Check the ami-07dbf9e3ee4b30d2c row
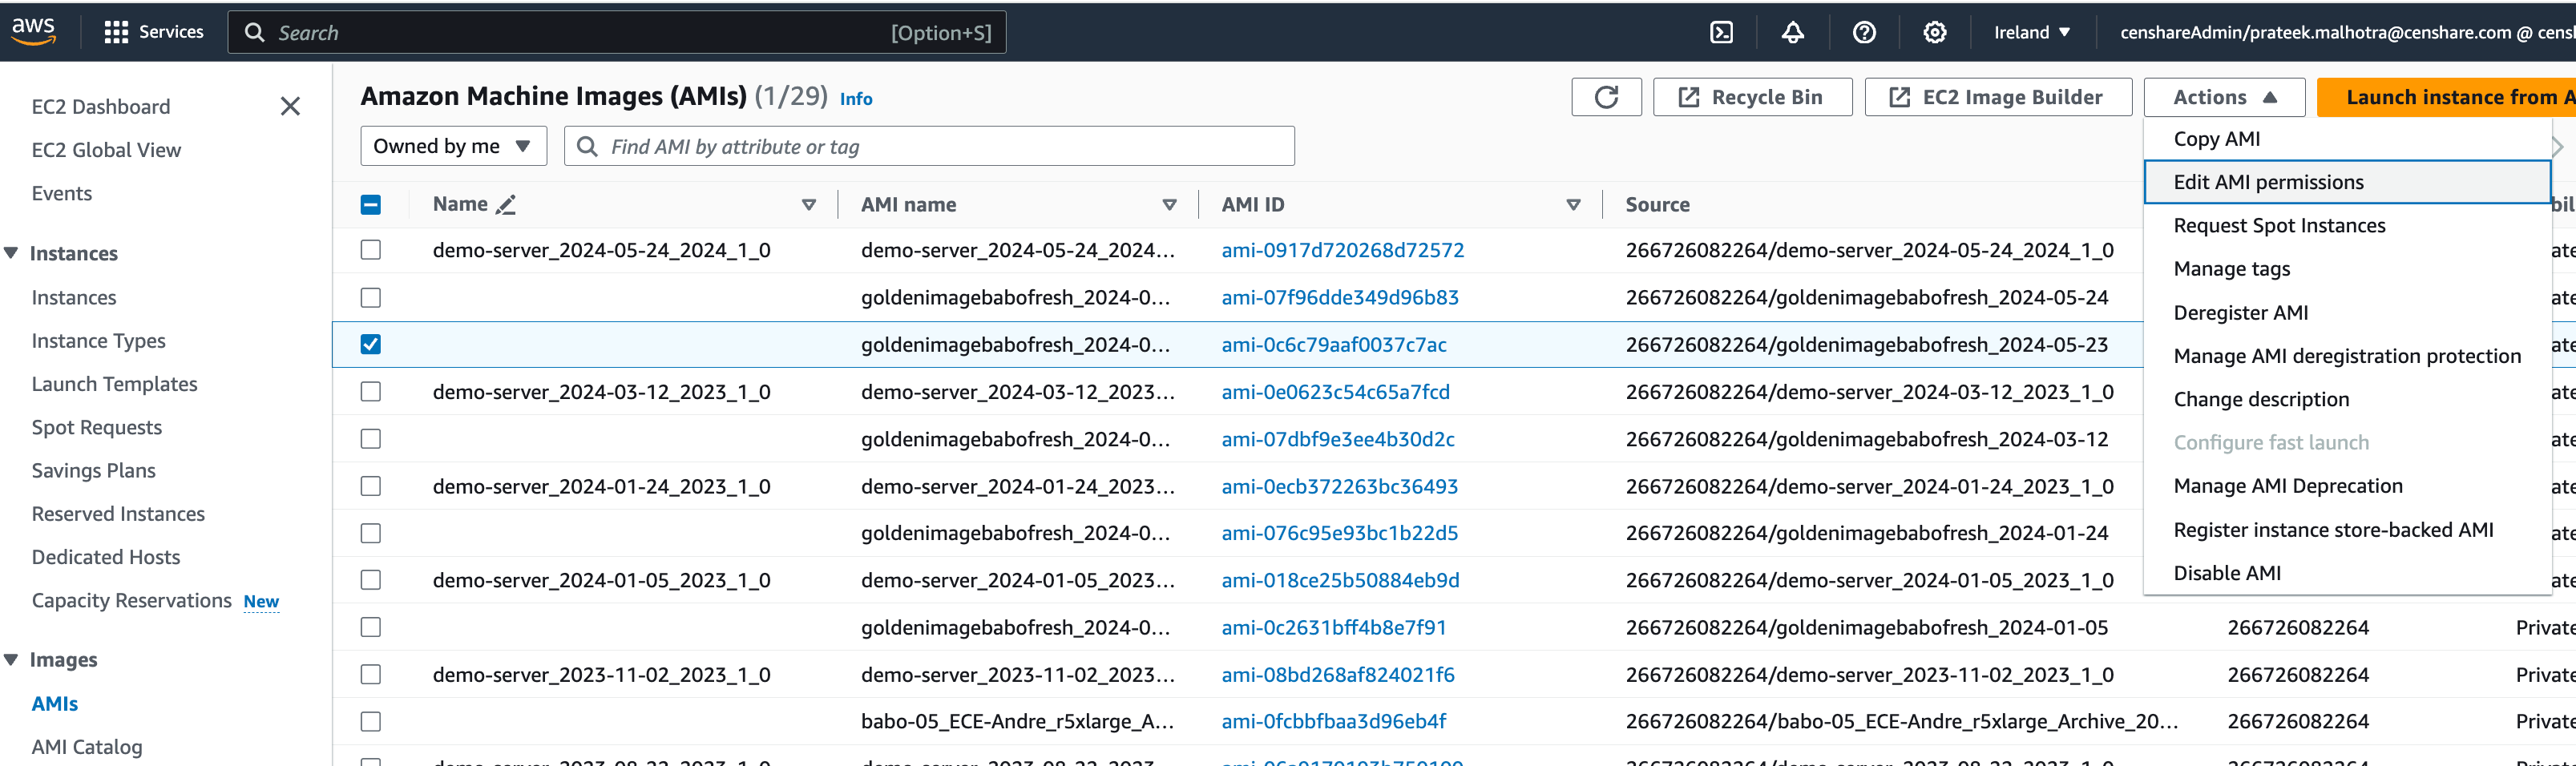Viewport: 2576px width, 766px height. (370, 438)
